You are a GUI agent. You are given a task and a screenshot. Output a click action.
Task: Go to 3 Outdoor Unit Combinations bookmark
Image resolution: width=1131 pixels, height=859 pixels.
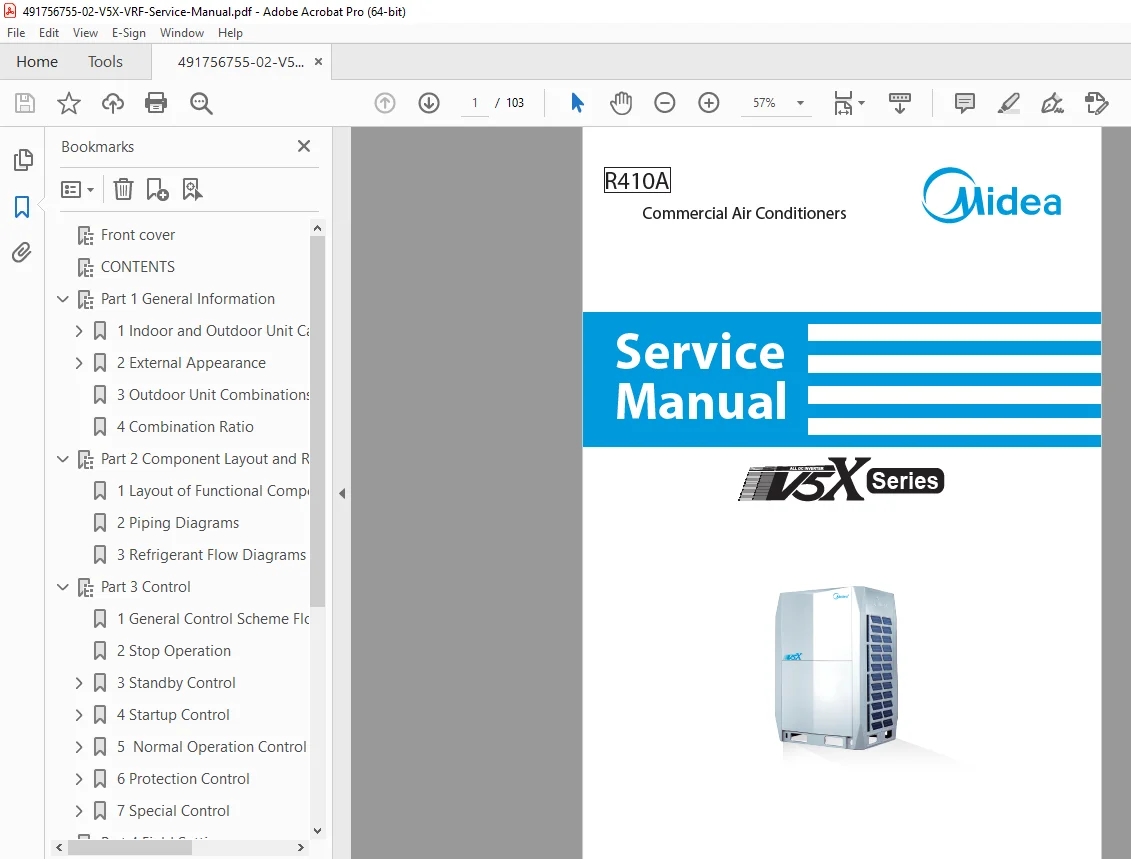213,395
